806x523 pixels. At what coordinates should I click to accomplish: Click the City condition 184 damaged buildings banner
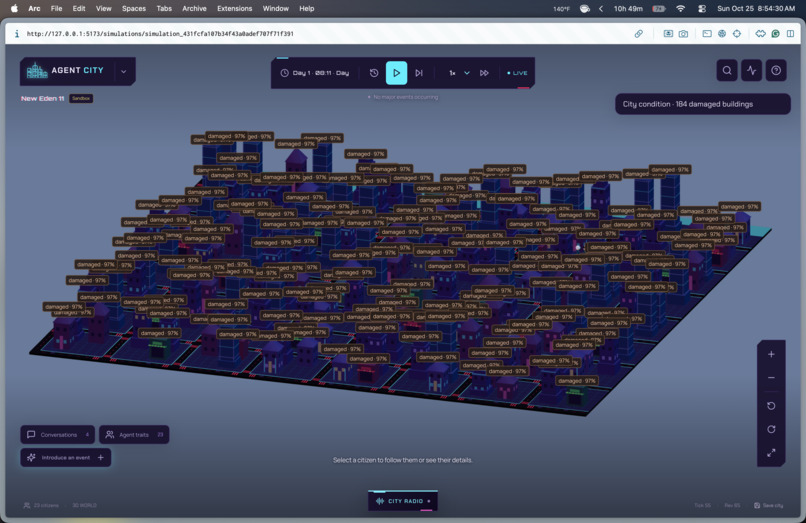(703, 104)
